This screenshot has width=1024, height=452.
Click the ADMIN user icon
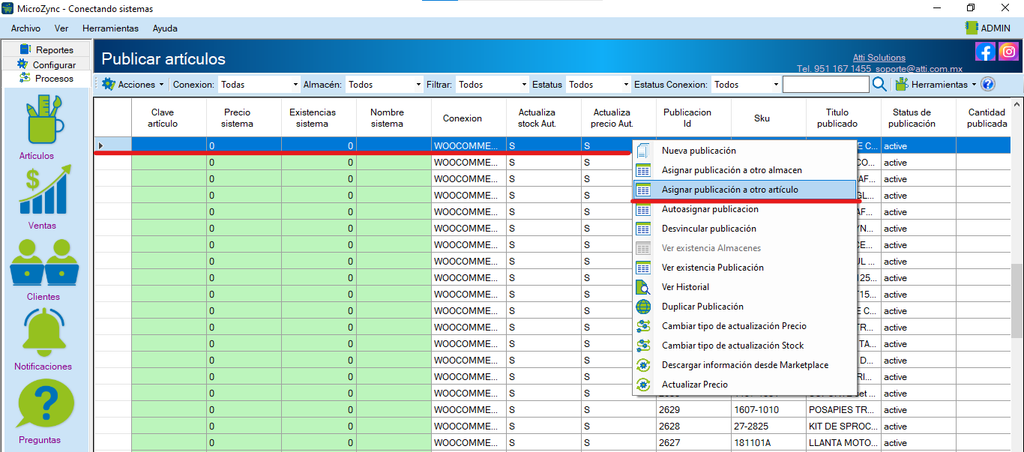click(x=971, y=28)
